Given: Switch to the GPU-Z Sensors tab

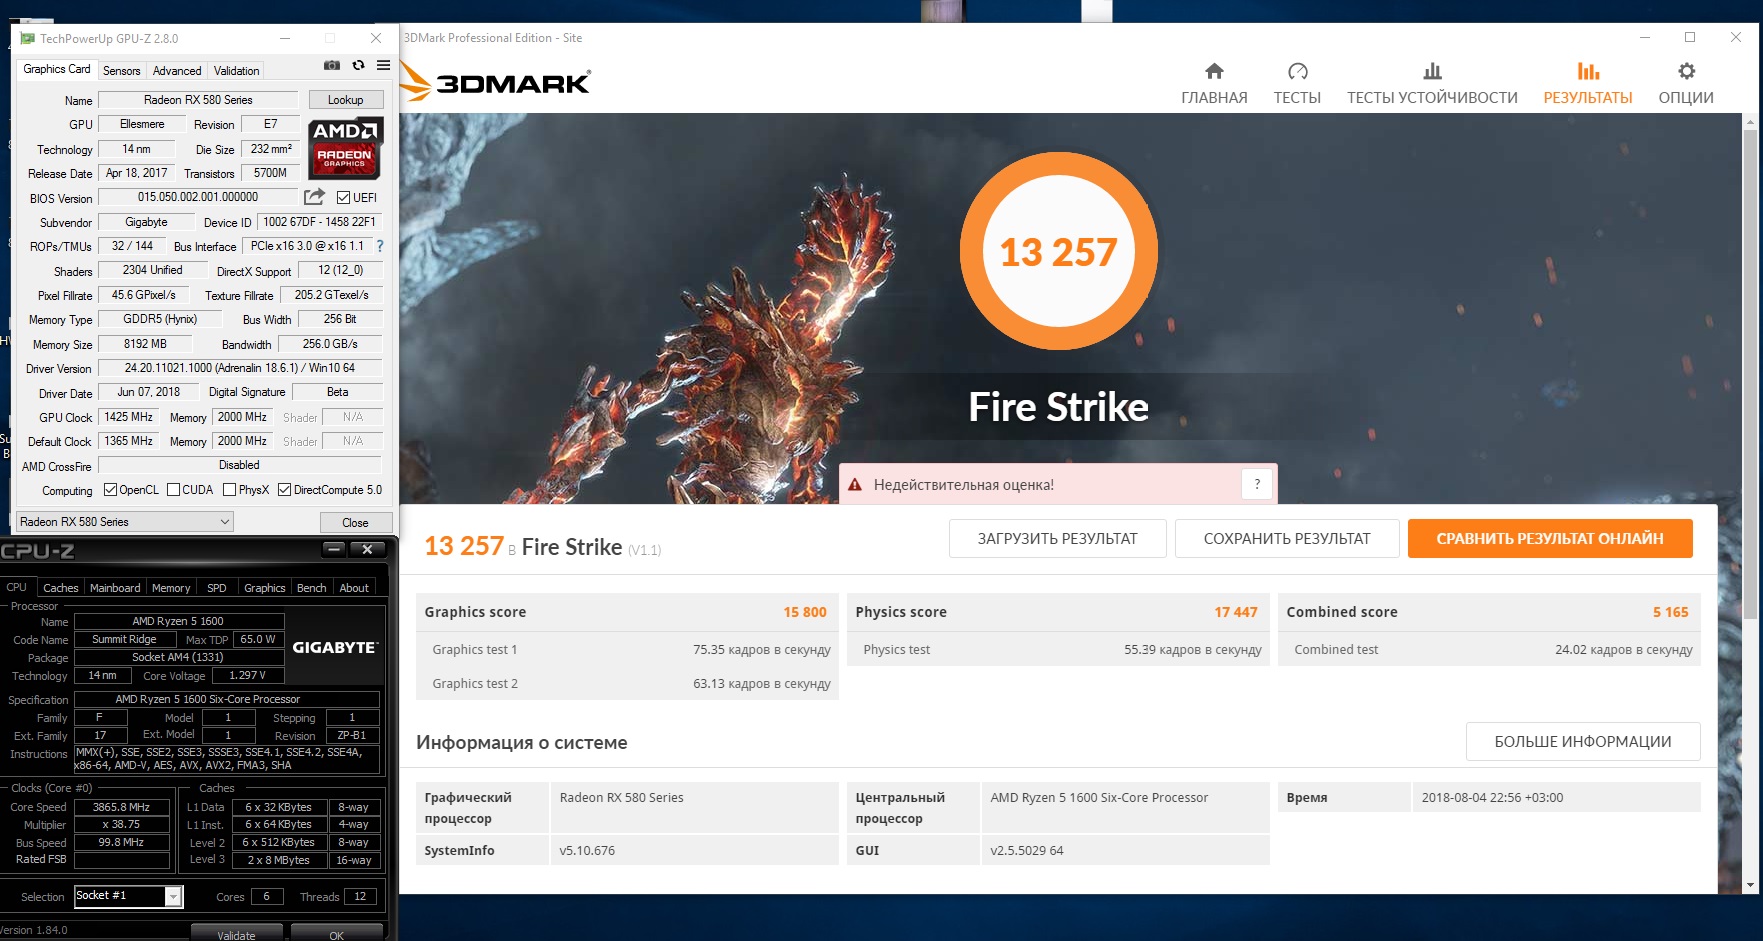Looking at the screenshot, I should tap(122, 71).
